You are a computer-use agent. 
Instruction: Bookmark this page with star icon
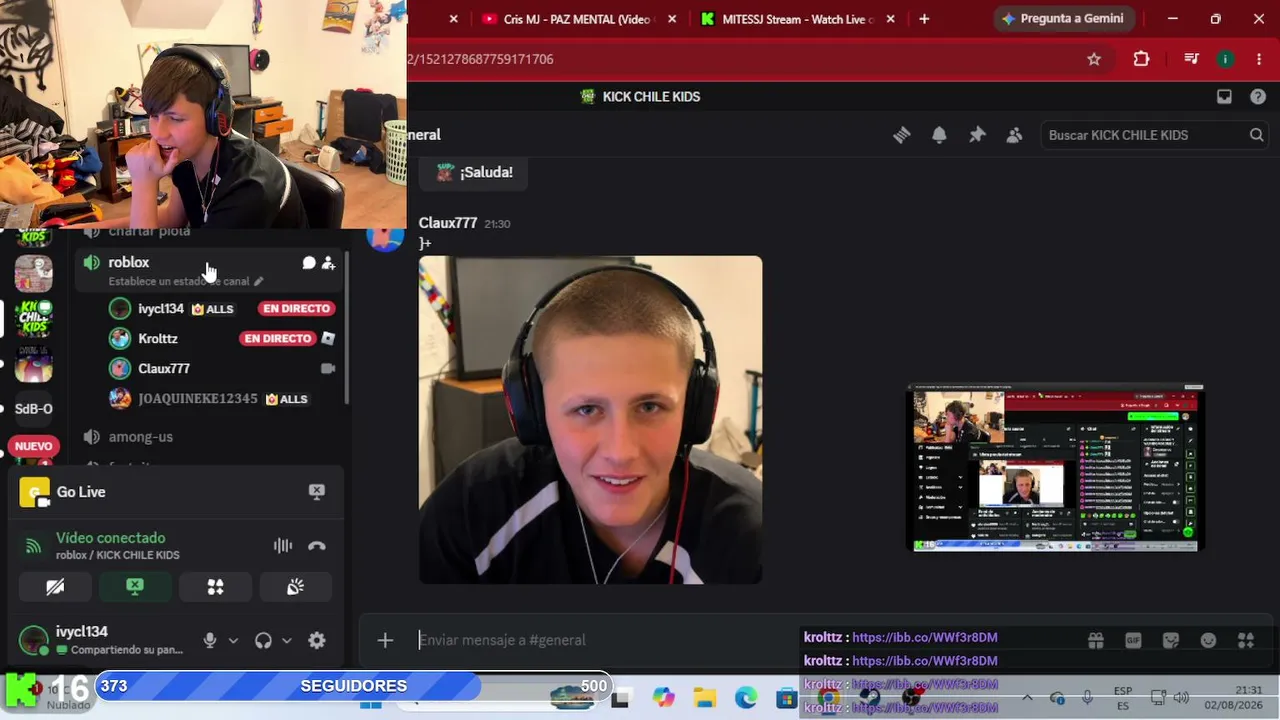[x=1094, y=59]
